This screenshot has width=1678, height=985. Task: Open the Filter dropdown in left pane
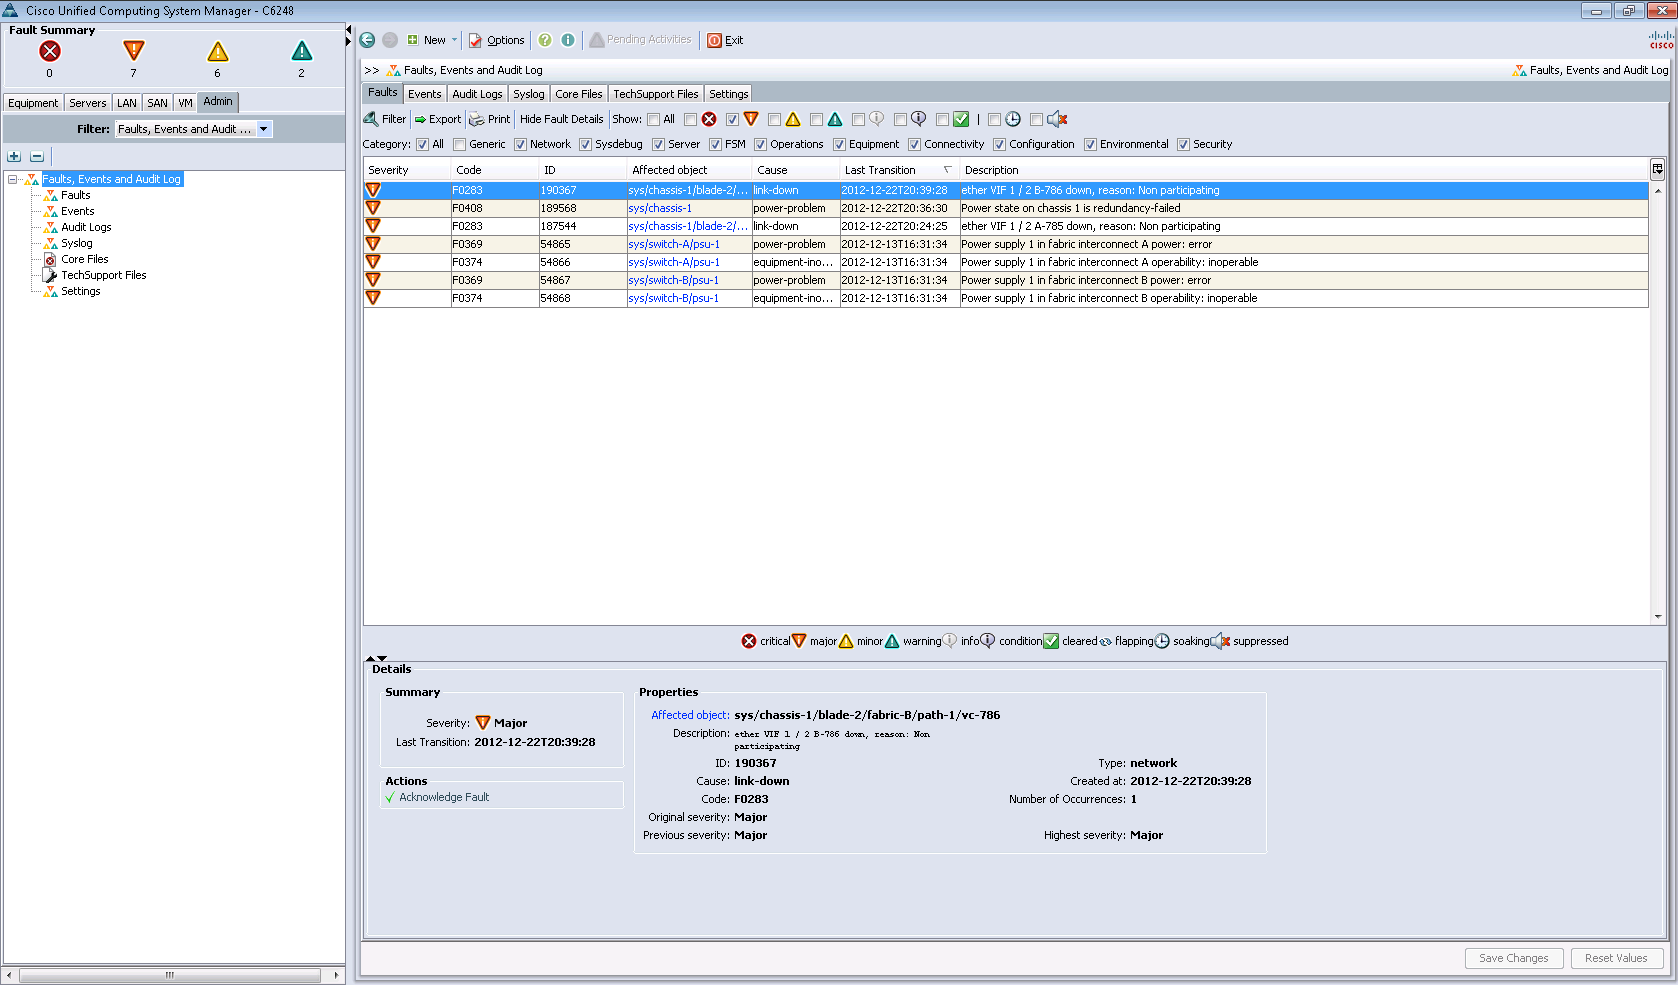click(264, 129)
